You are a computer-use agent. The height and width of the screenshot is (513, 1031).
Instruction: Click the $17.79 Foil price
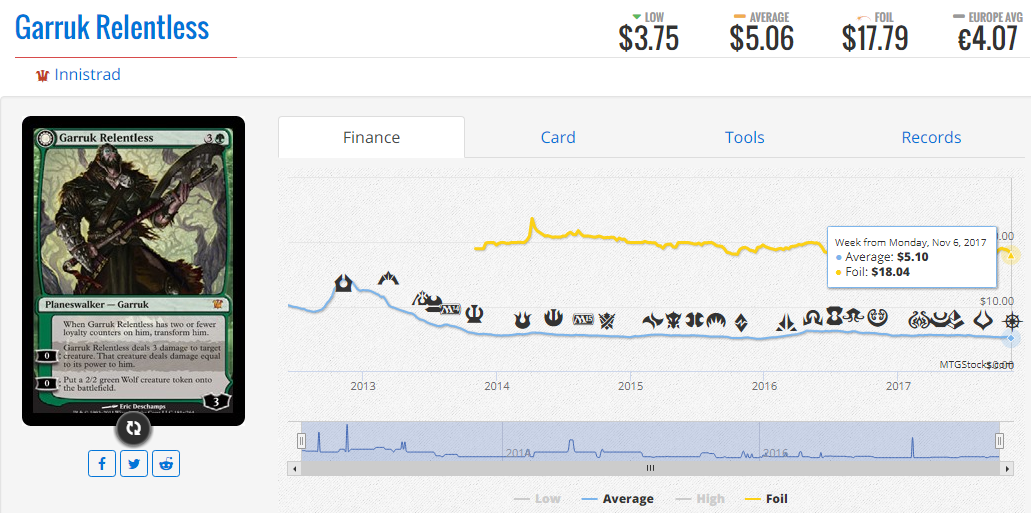pos(875,39)
